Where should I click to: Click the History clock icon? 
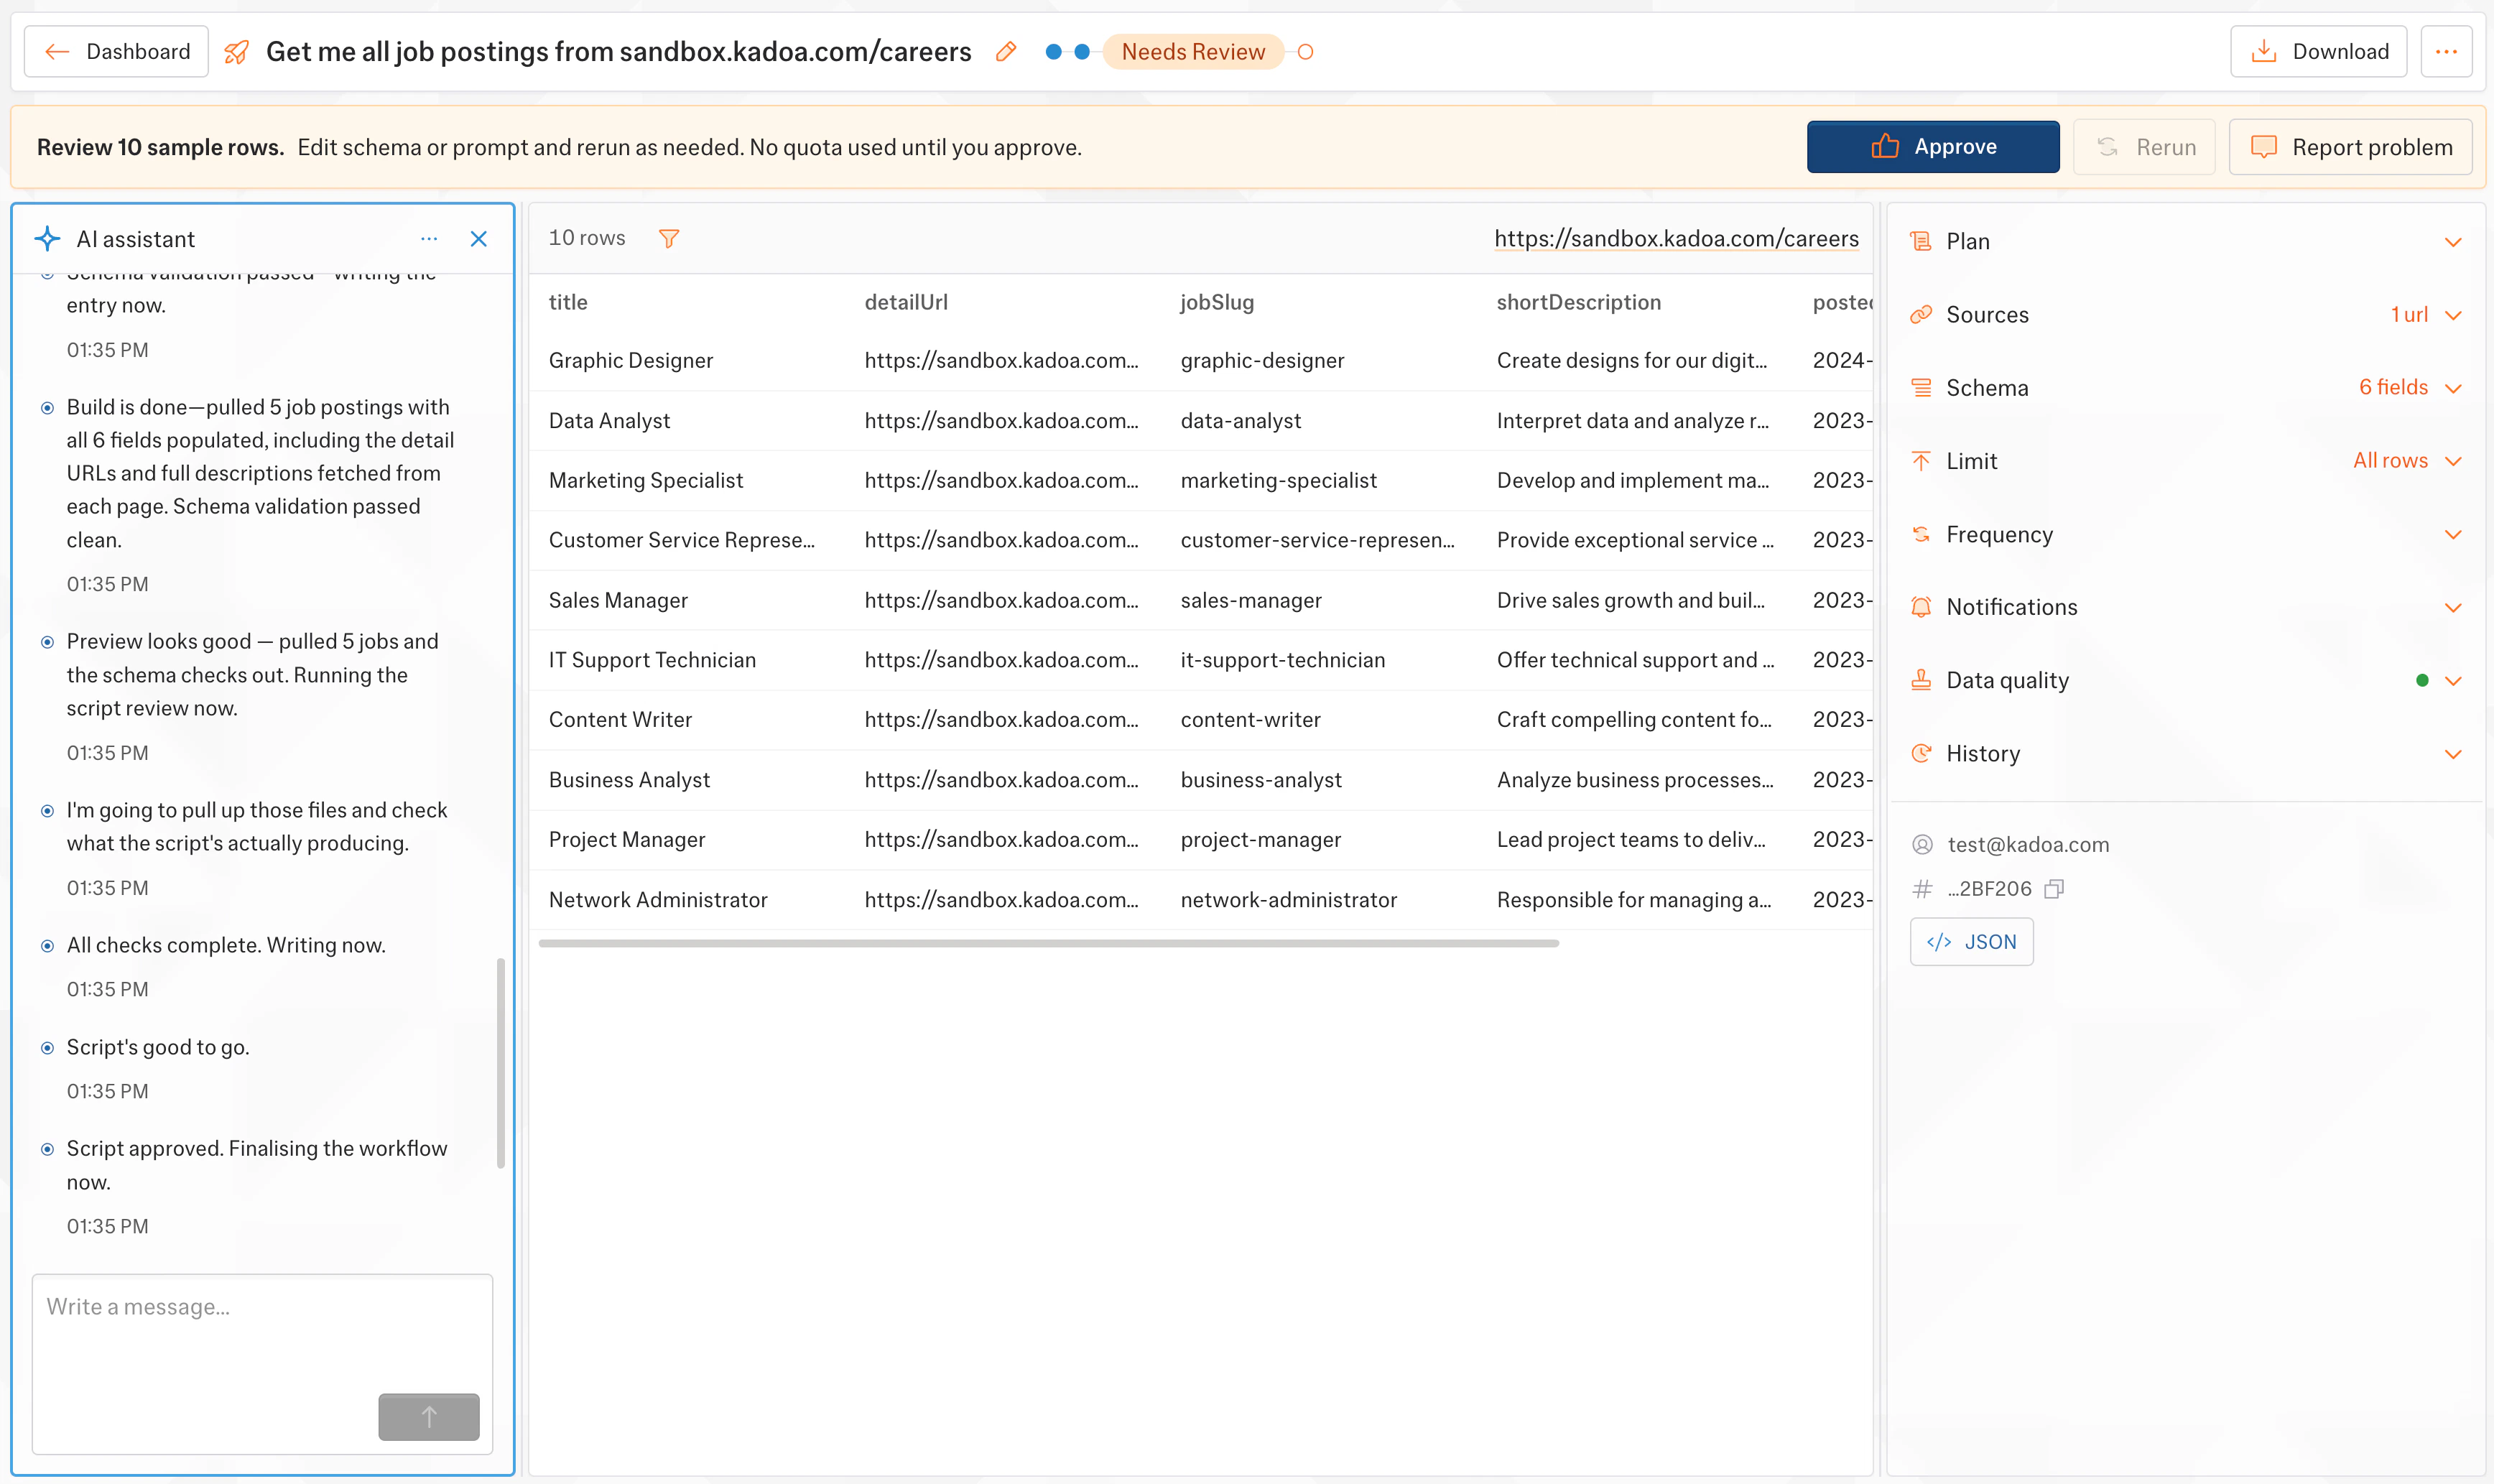(1920, 753)
